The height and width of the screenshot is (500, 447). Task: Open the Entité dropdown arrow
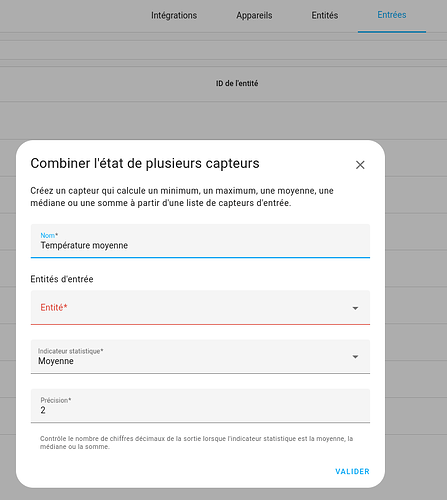coord(355,308)
